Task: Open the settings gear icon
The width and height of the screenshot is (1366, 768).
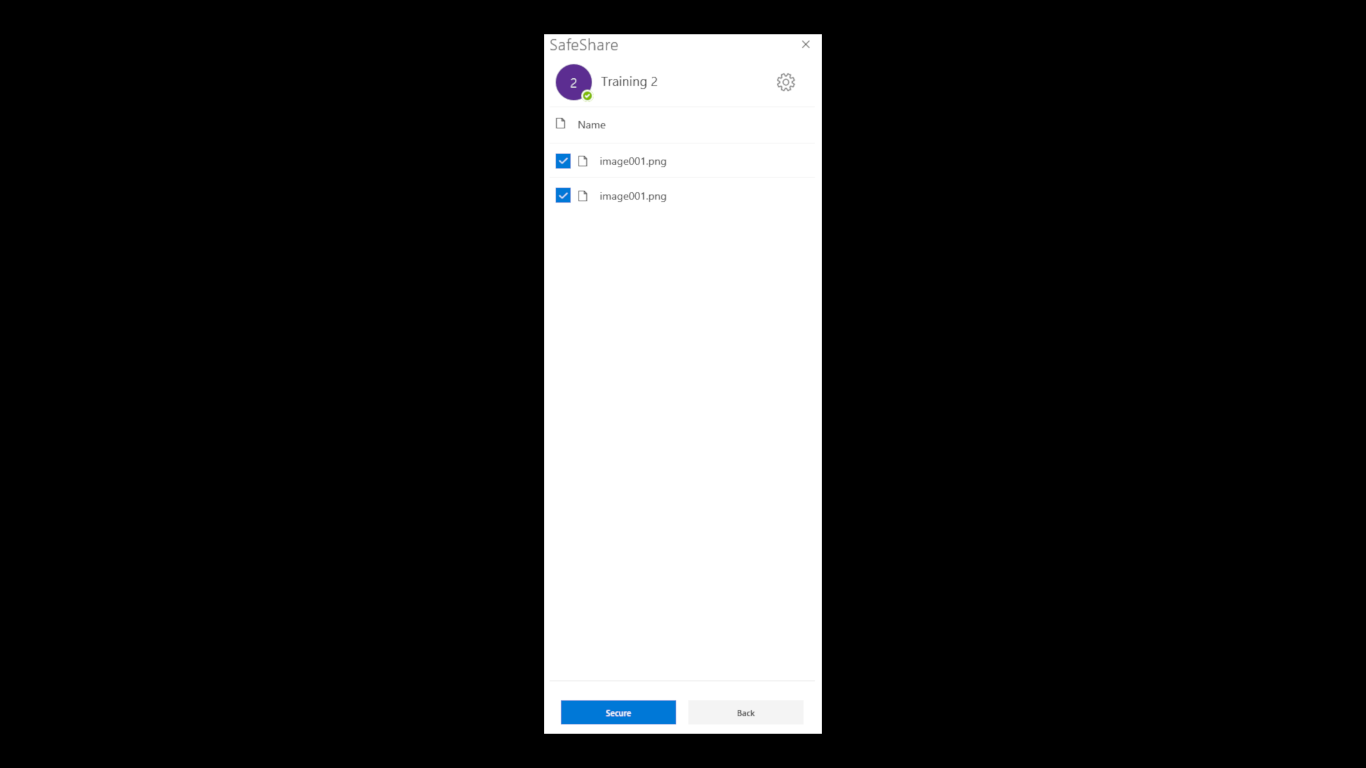Action: 786,82
